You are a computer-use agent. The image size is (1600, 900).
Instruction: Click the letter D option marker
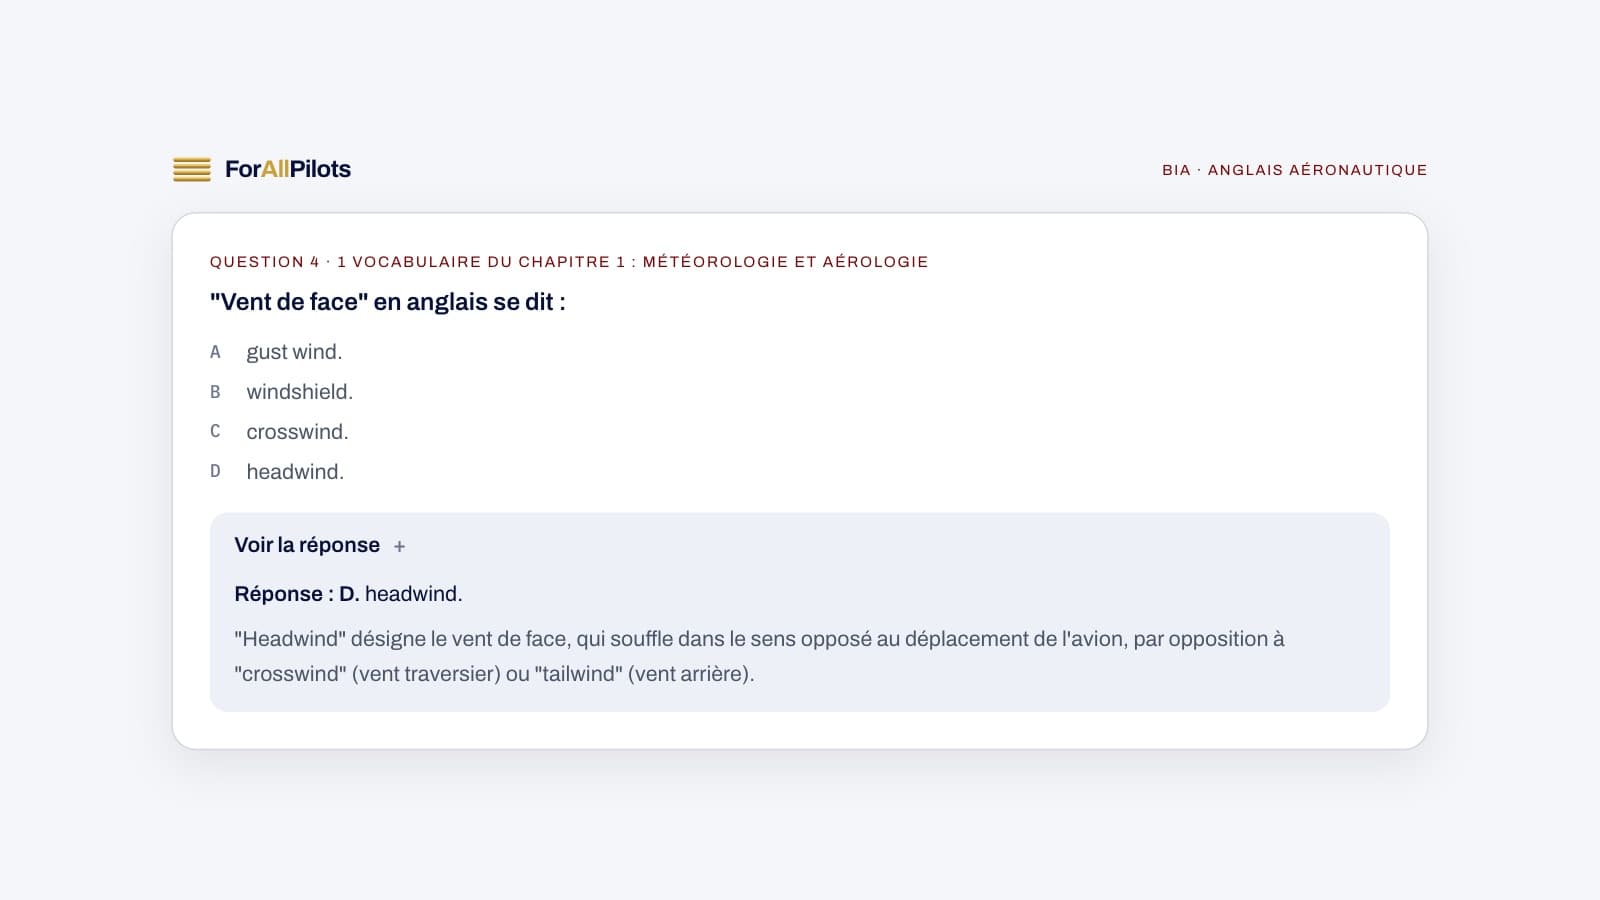coord(215,471)
